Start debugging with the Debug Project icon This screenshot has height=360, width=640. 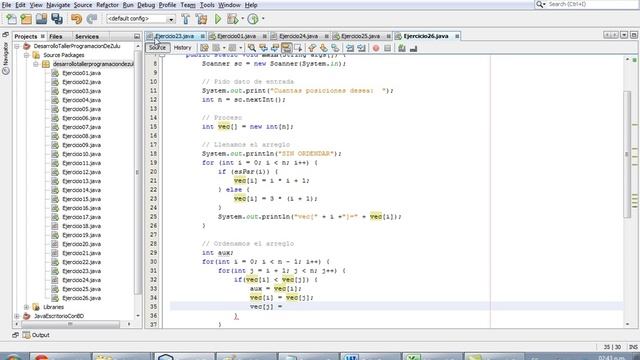tap(233, 19)
